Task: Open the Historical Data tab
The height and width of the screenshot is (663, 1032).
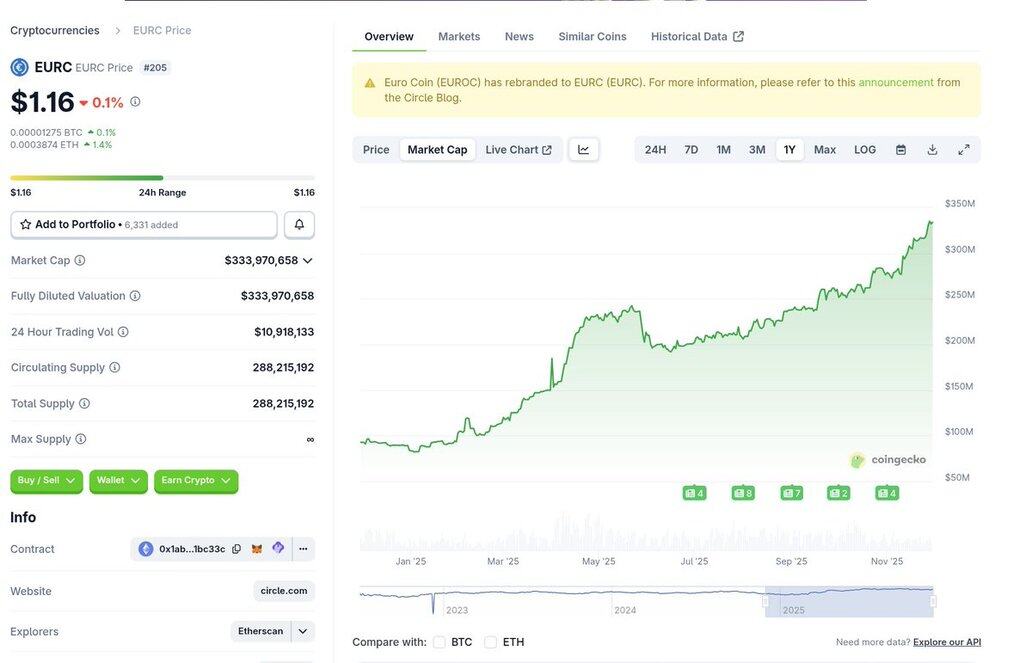Action: (x=697, y=37)
